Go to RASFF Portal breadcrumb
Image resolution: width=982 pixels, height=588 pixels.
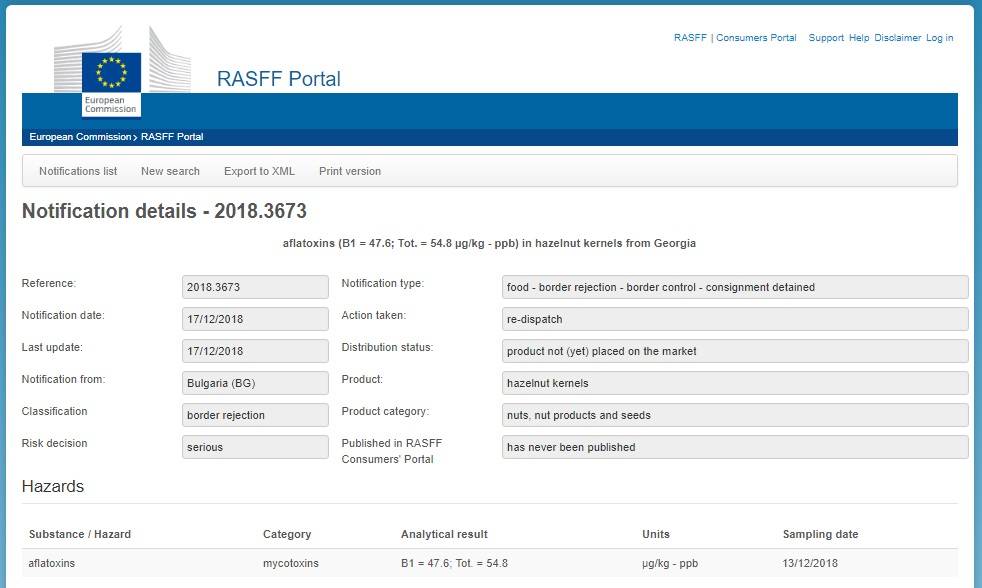tap(172, 137)
